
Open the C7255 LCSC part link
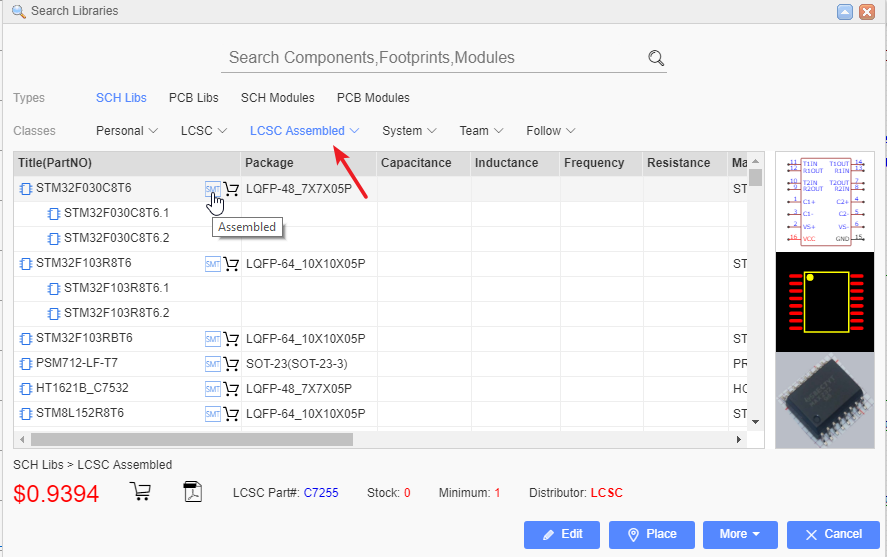[320, 493]
